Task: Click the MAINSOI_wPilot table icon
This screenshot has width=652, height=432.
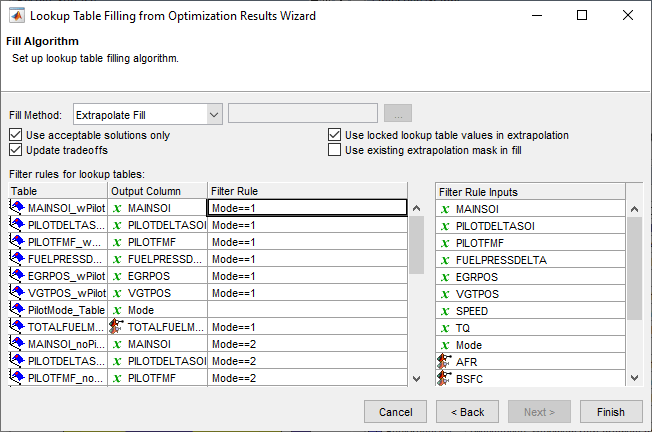Action: click(17, 208)
